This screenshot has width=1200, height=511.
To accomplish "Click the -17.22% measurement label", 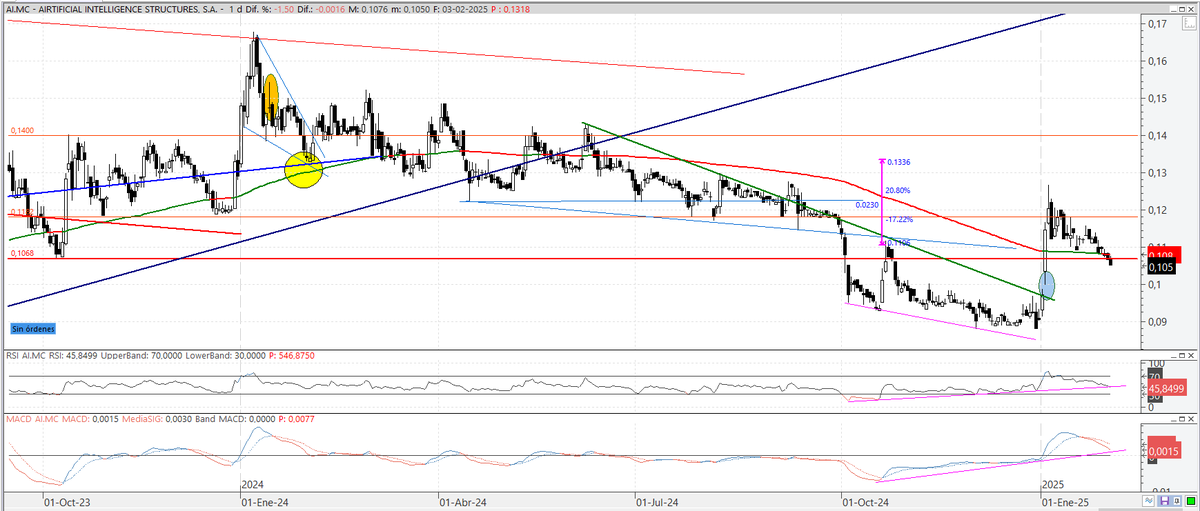I will pyautogui.click(x=898, y=218).
